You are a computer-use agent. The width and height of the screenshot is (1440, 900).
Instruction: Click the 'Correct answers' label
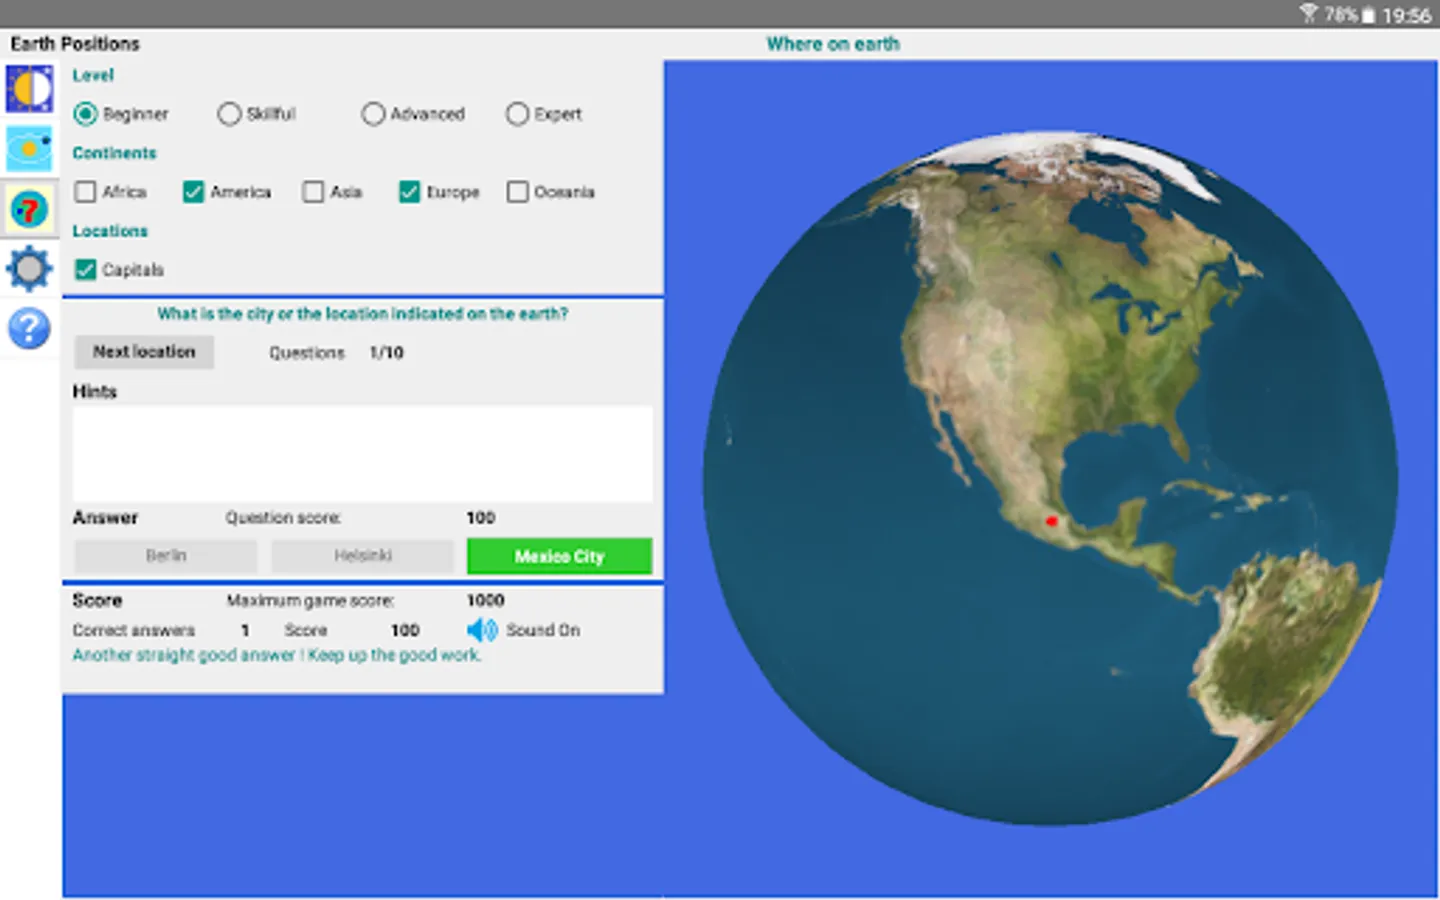pyautogui.click(x=134, y=631)
